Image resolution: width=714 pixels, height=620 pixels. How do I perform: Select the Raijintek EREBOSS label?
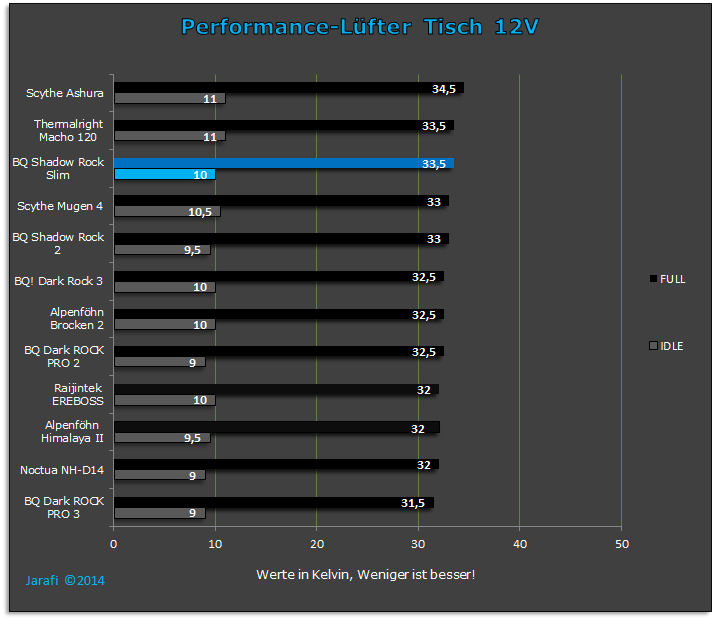pos(78,394)
